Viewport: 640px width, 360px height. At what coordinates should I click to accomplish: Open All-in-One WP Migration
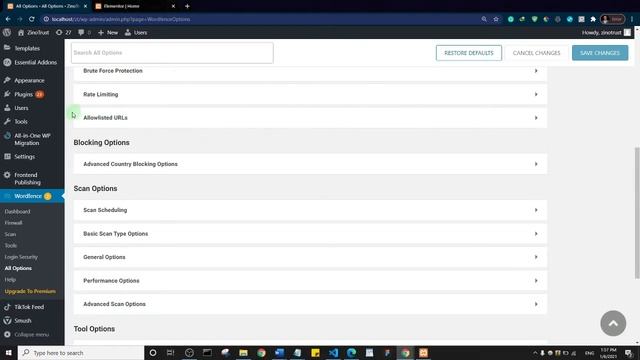click(x=32, y=139)
